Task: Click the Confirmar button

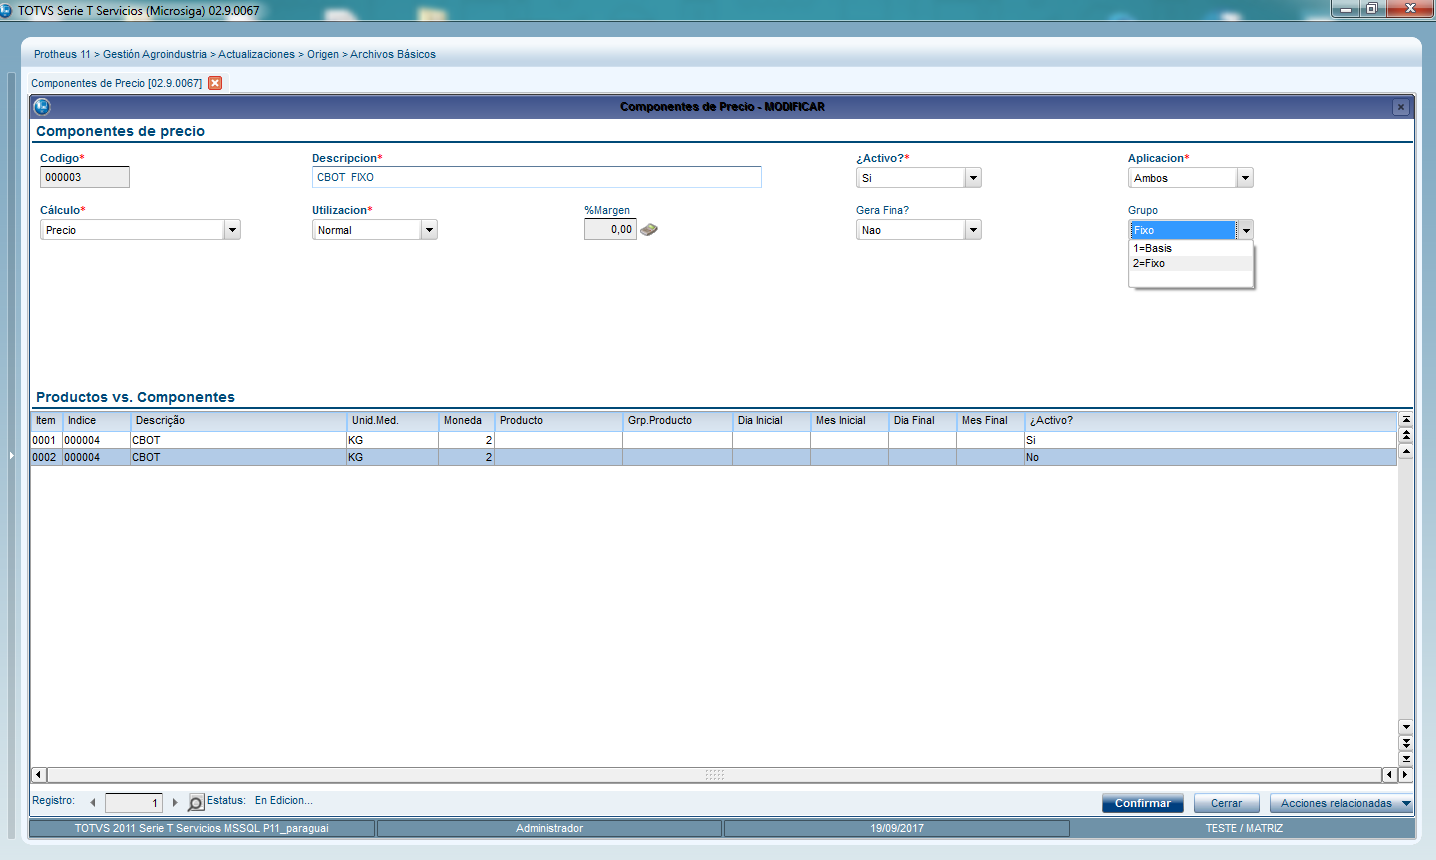Action: click(1143, 803)
